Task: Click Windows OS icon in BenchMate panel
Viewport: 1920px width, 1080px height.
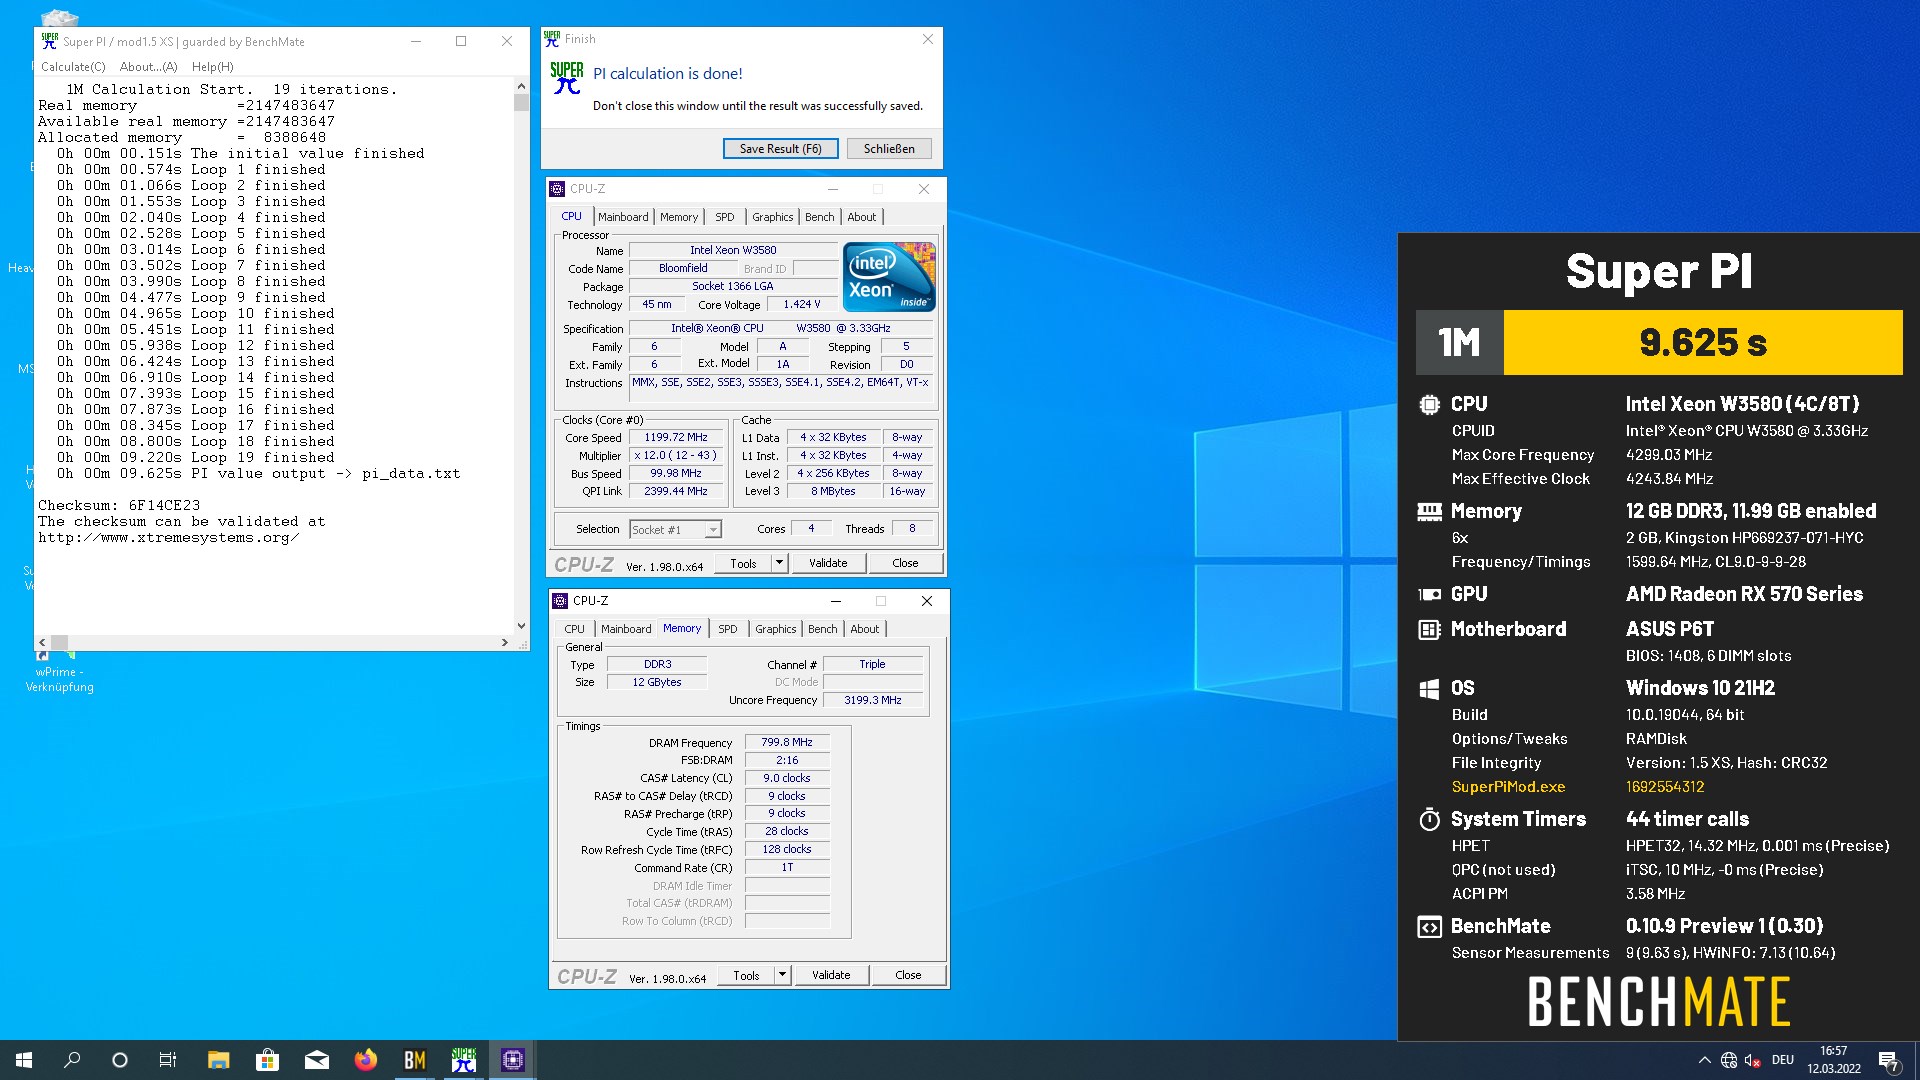Action: (x=1429, y=688)
